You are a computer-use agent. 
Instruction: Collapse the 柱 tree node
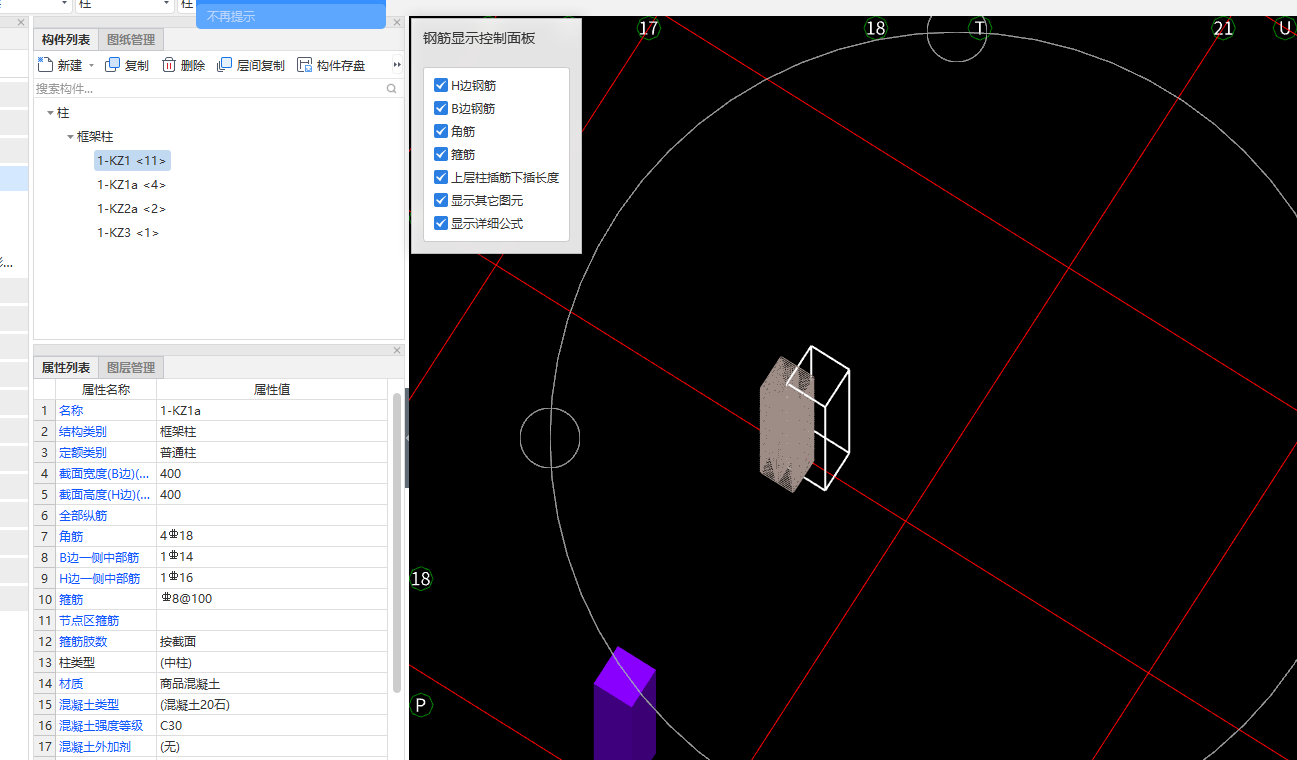pos(50,114)
